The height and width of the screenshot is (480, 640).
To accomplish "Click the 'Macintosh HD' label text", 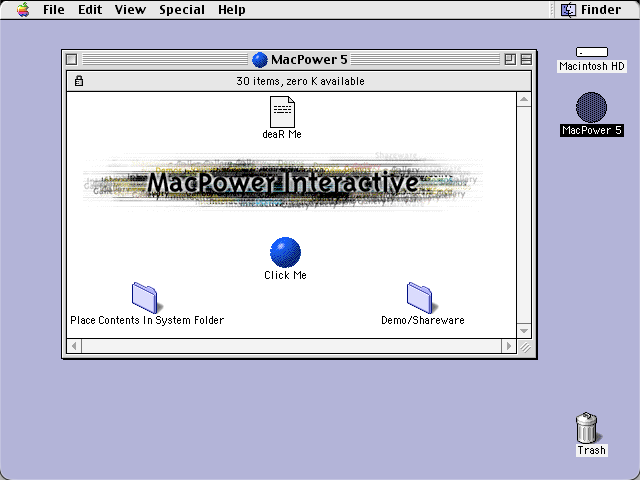I will pos(592,66).
